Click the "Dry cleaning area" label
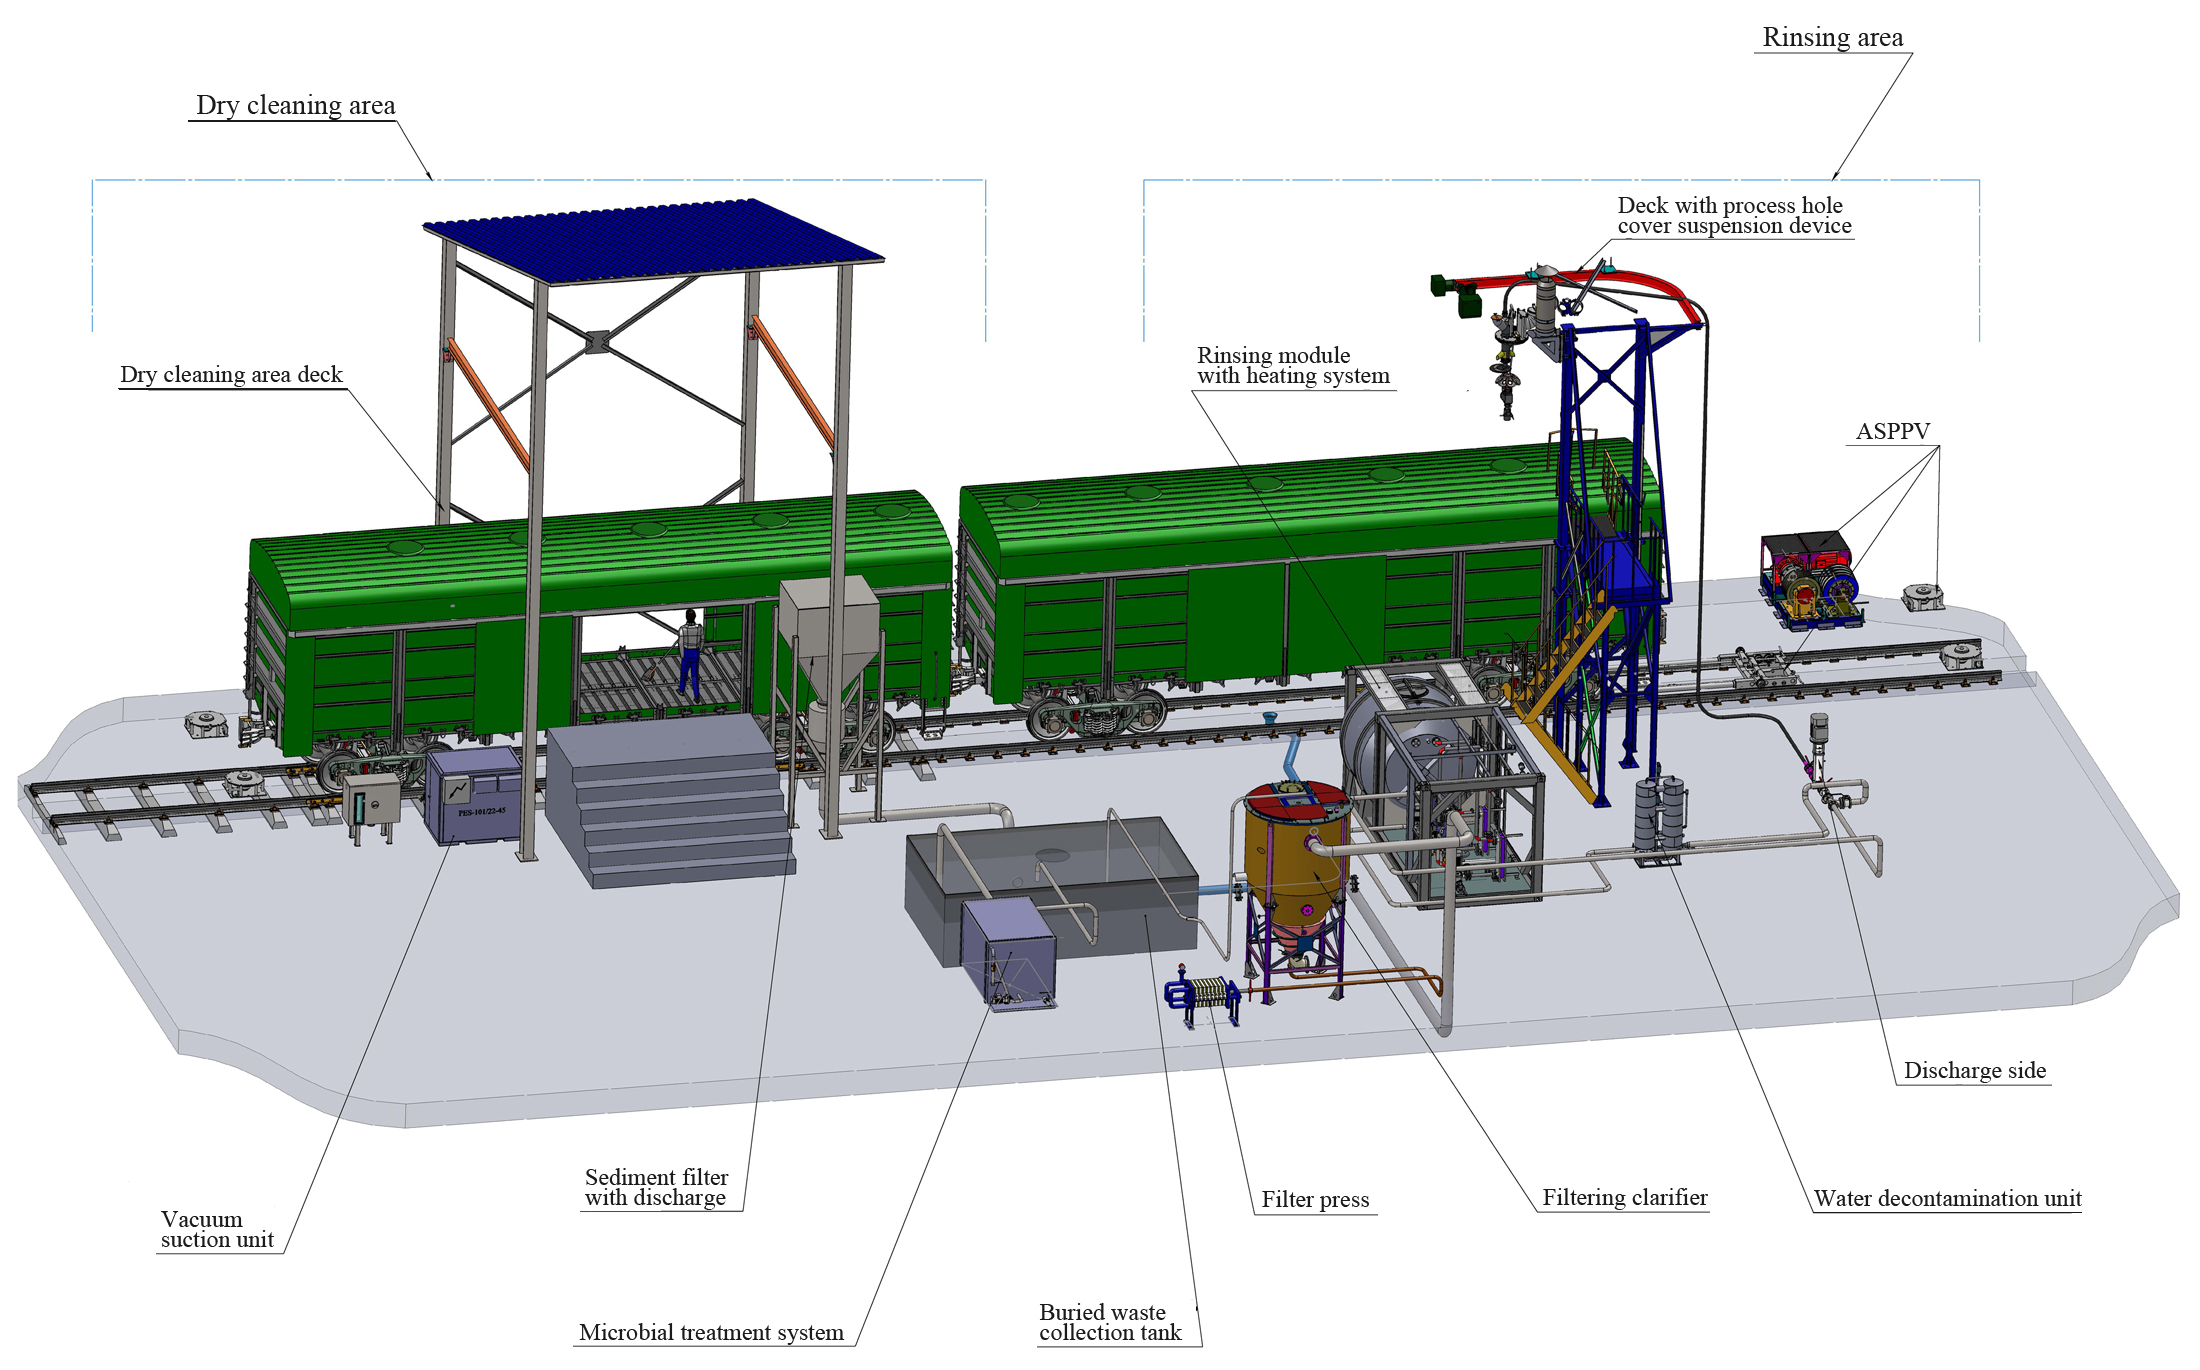The height and width of the screenshot is (1370, 2200). 295,106
